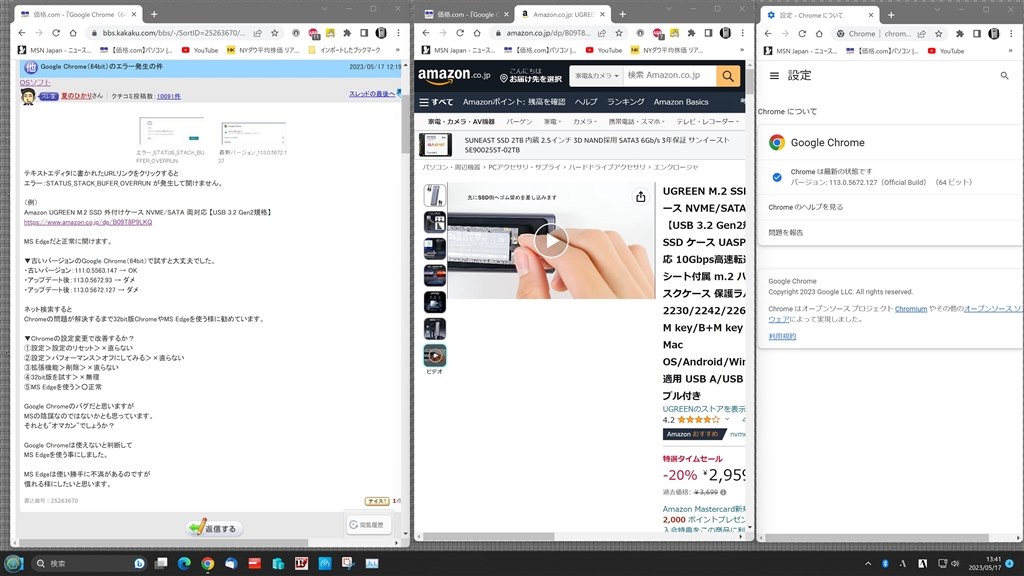Open Chrome menu in middle Amazon window
Image resolution: width=1024 pixels, height=576 pixels.
click(x=742, y=33)
